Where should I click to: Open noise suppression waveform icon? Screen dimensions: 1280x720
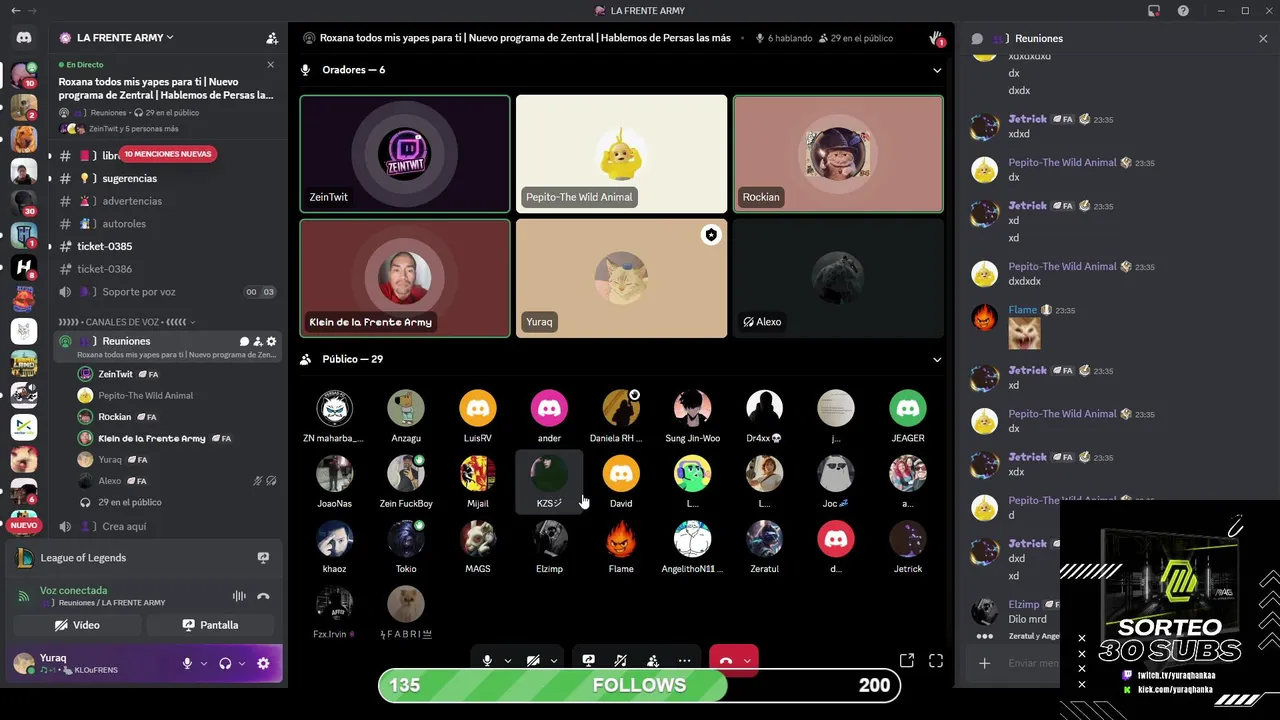[239, 596]
